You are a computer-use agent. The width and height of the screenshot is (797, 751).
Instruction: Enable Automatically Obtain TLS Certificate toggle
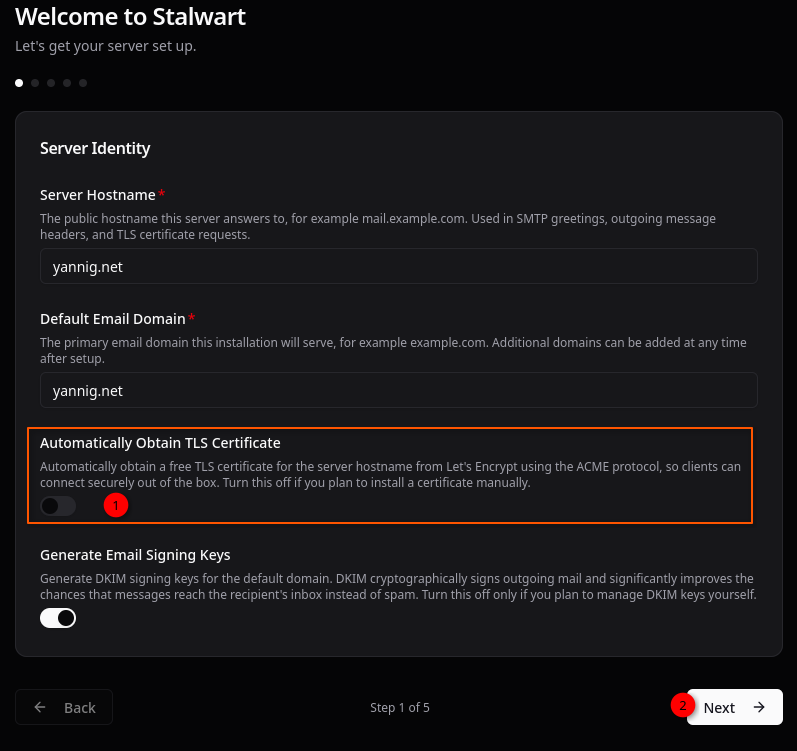click(58, 506)
